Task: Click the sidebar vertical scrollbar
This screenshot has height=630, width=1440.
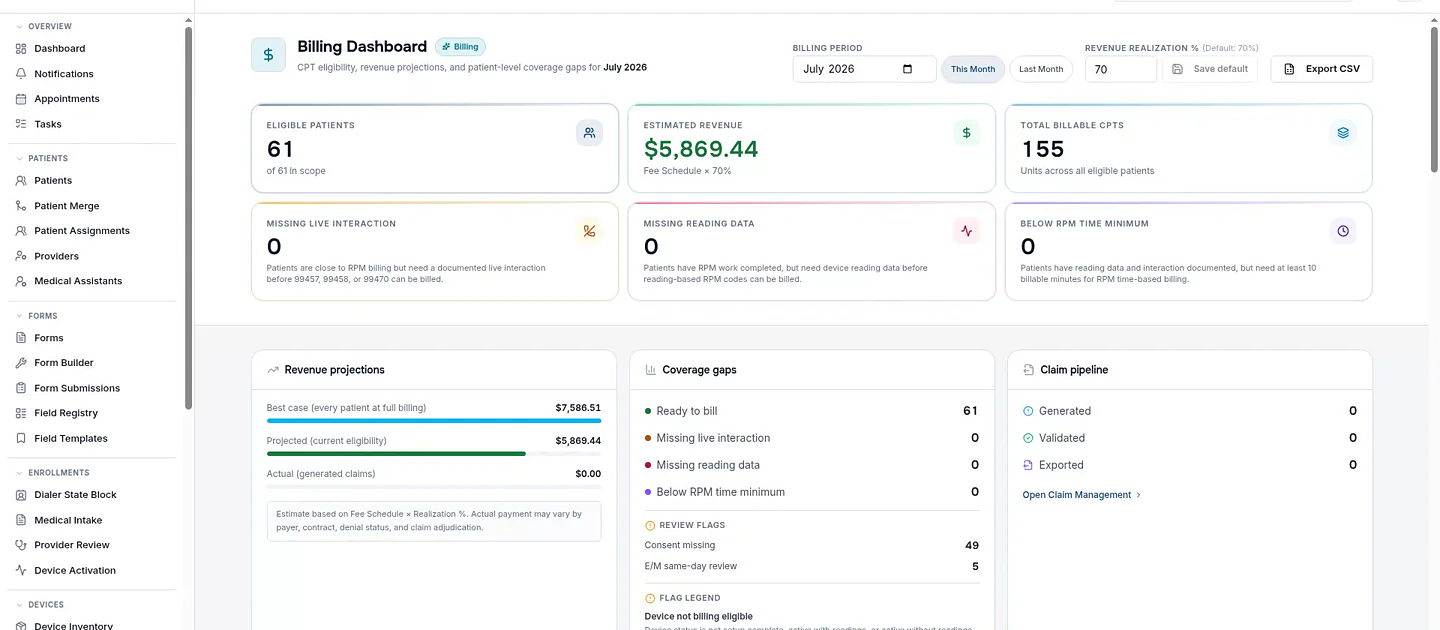Action: pos(188,217)
